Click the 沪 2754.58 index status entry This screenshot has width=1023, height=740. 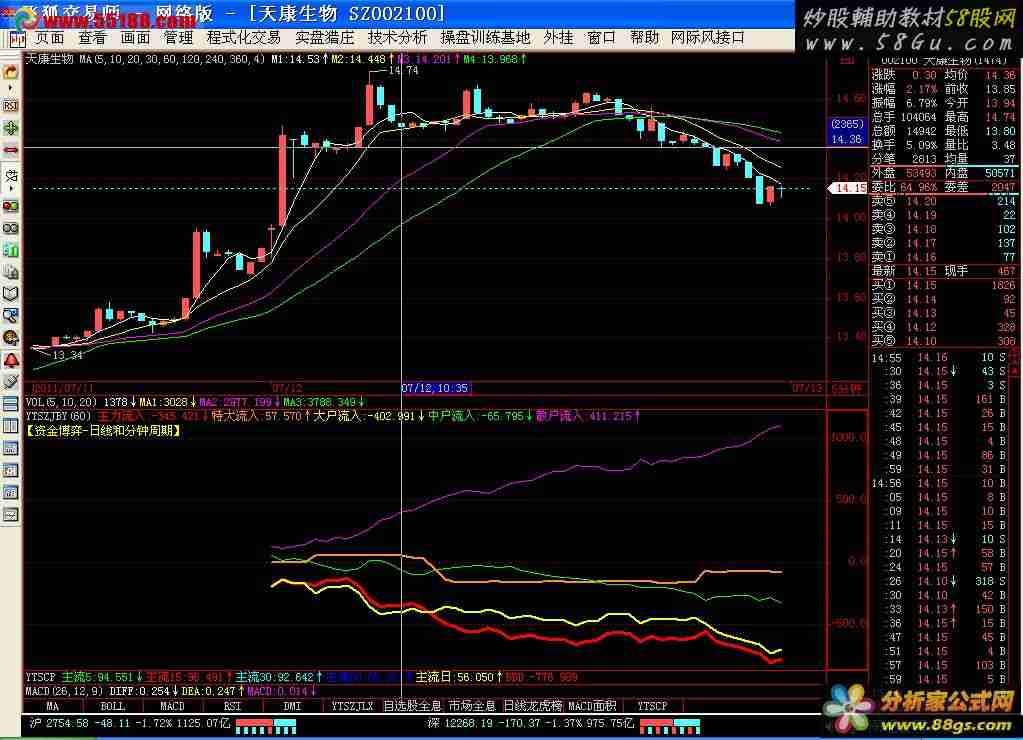(130, 723)
